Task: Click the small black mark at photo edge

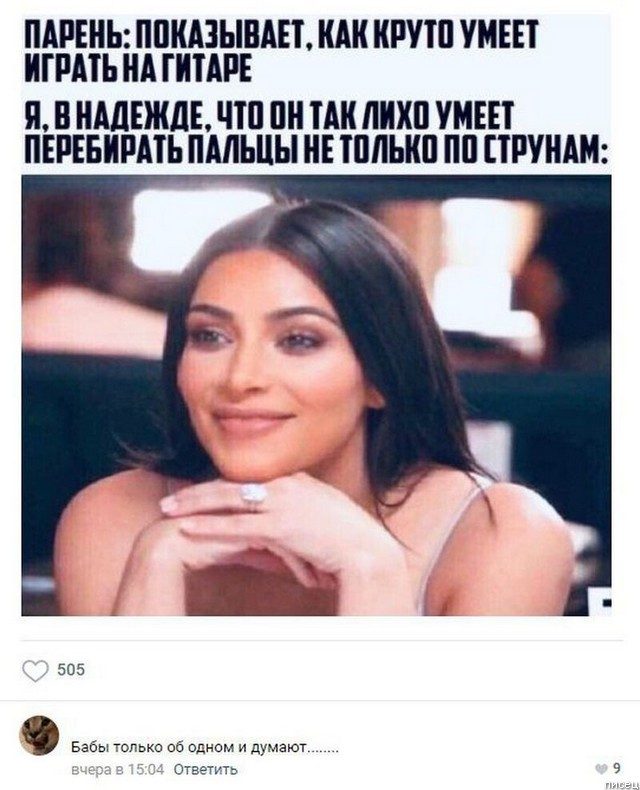Action: point(607,602)
